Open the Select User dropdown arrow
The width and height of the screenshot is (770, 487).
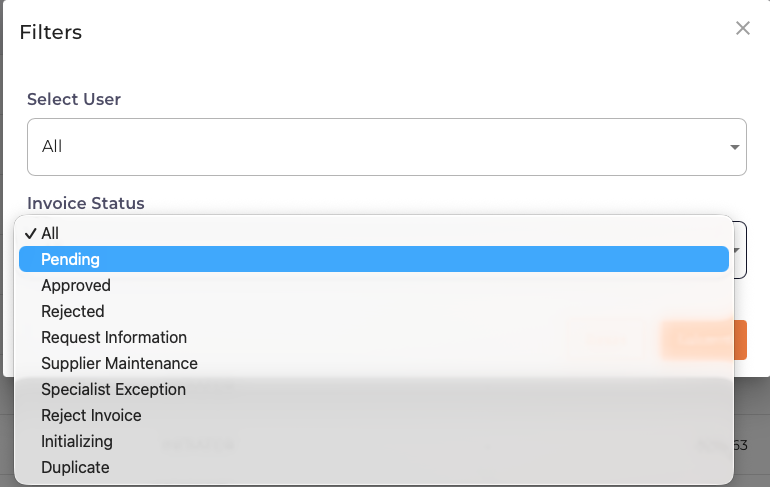736,147
